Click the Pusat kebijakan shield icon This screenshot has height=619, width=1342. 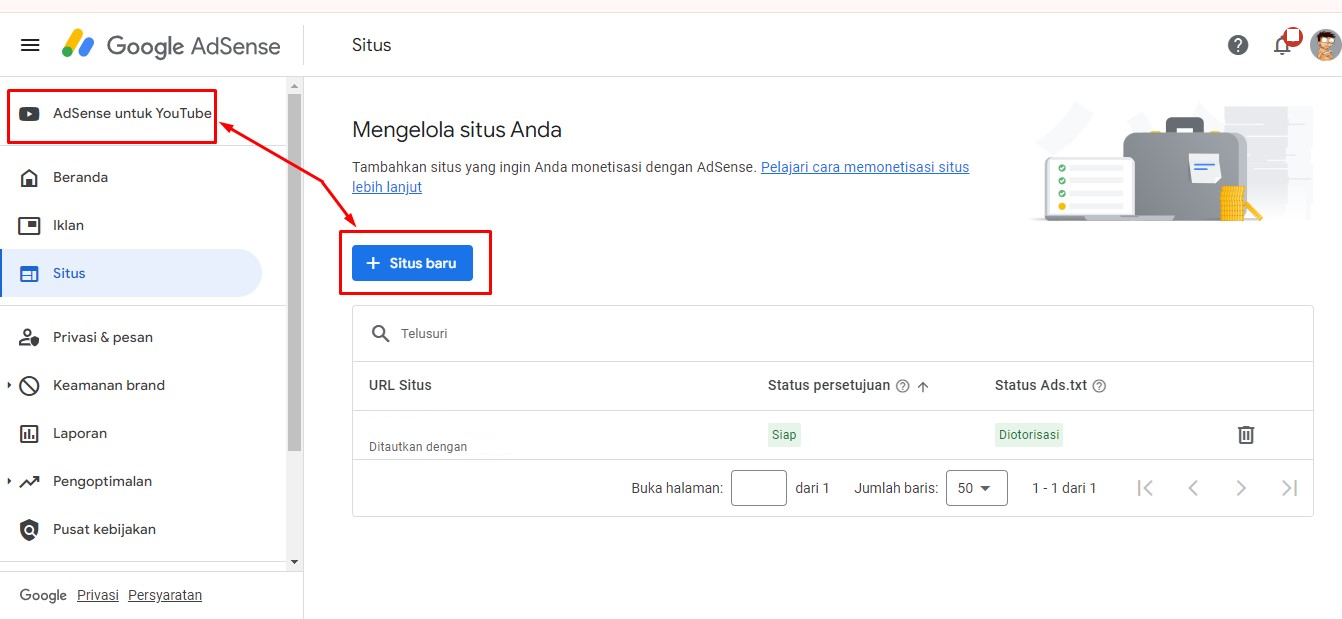click(x=30, y=530)
